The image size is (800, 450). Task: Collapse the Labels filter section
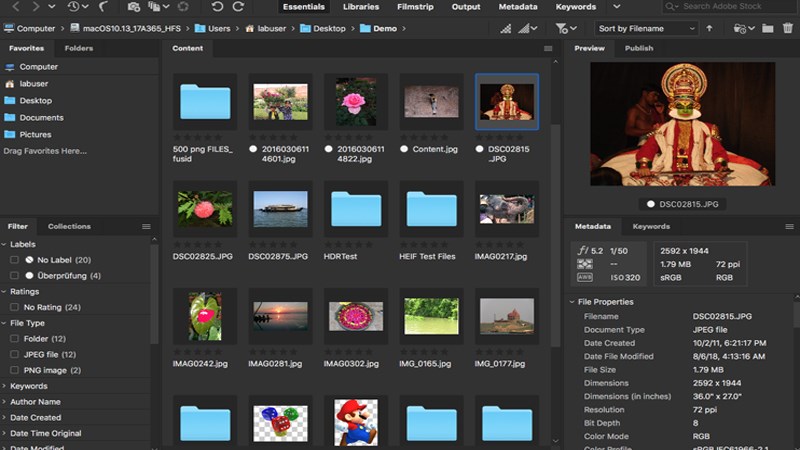[x=4, y=244]
